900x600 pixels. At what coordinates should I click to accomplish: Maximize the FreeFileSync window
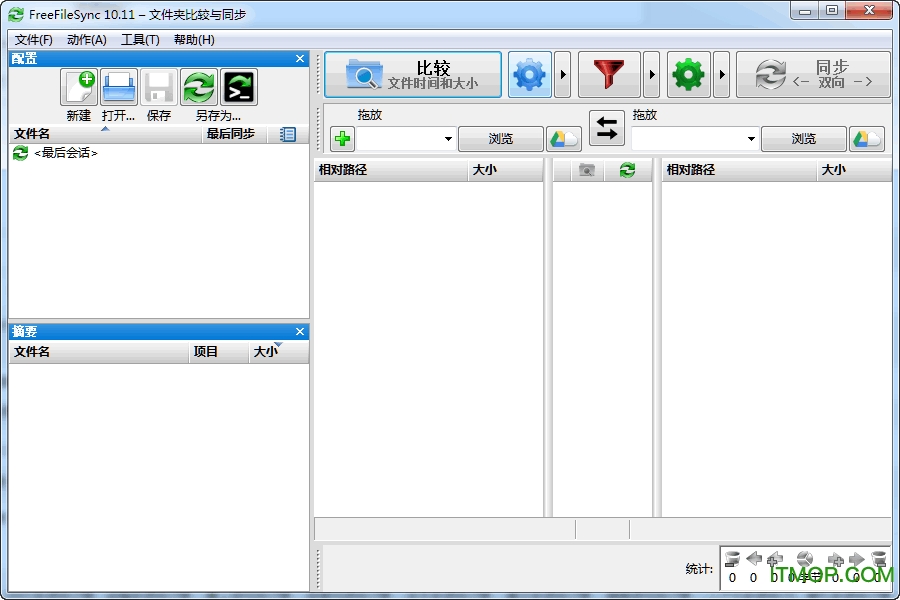click(832, 11)
